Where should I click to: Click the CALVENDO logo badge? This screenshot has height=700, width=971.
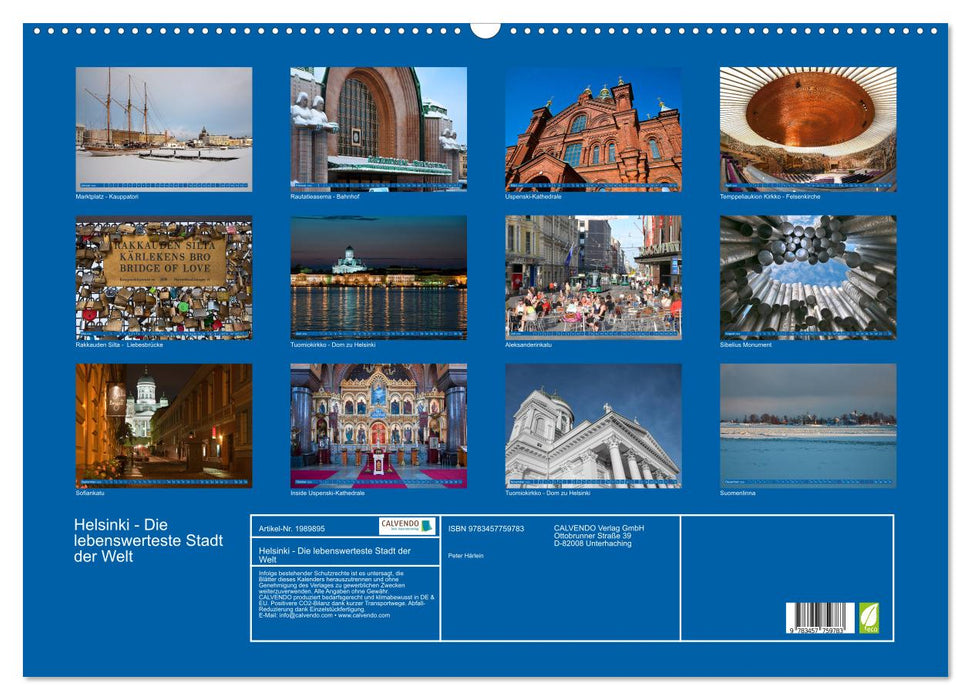pos(407,526)
